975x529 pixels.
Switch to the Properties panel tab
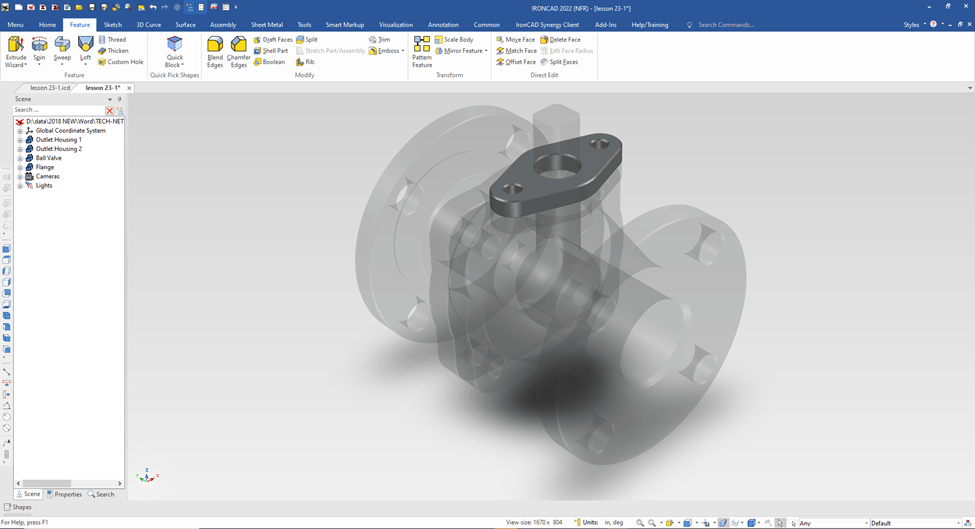coord(65,494)
